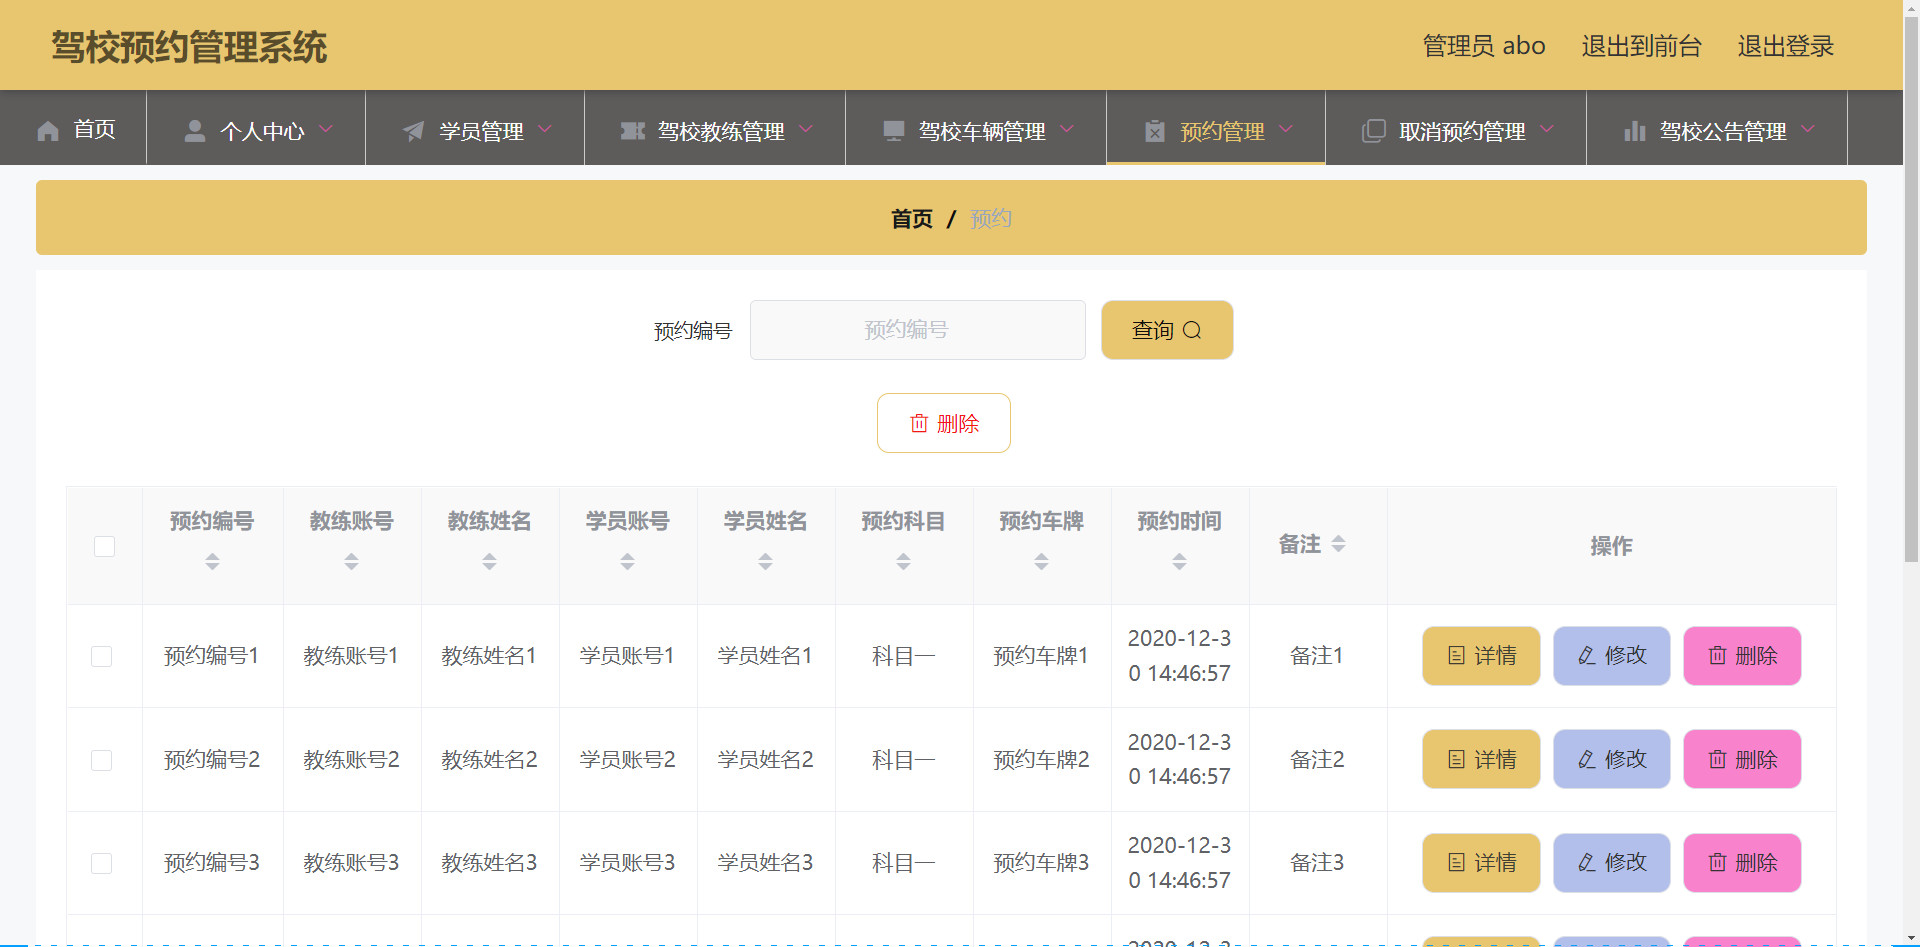Expand the 驾校教练管理 dropdown chevron
The height and width of the screenshot is (947, 1920).
pos(806,129)
